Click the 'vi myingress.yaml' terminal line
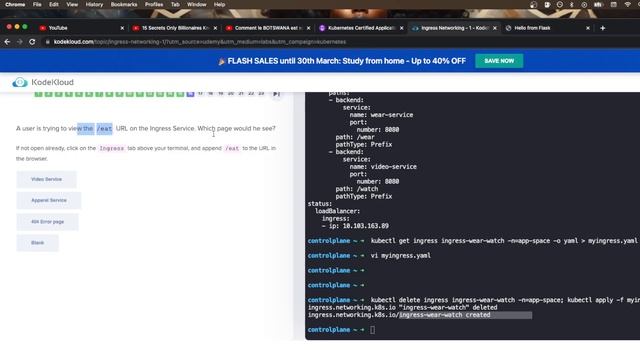Screen dimensions: 640x360 400,256
